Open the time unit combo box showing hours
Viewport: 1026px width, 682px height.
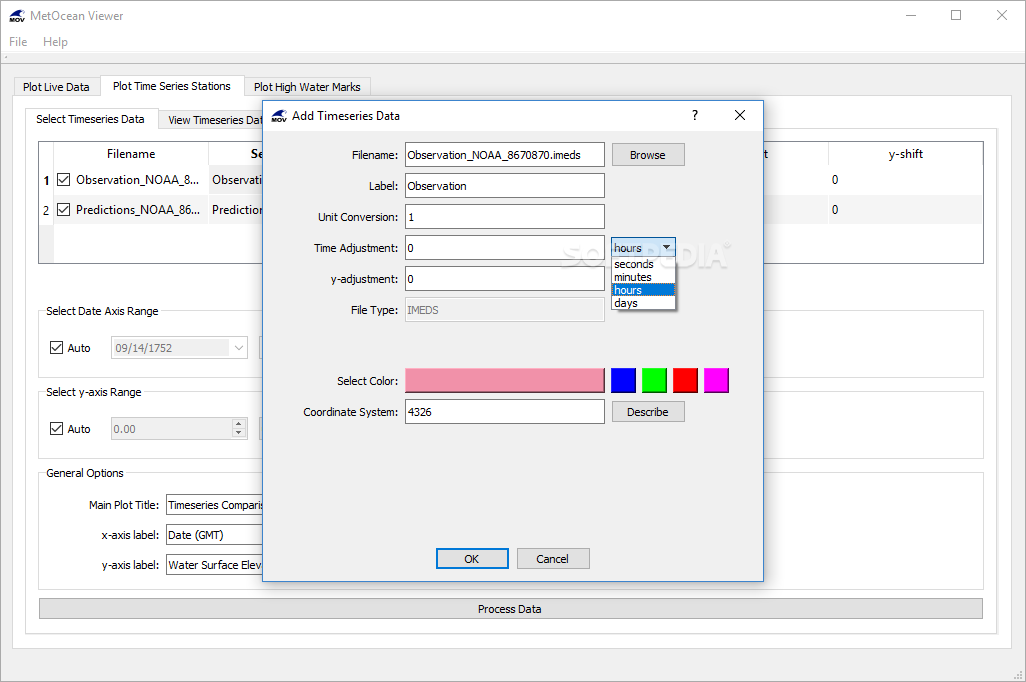pyautogui.click(x=643, y=247)
